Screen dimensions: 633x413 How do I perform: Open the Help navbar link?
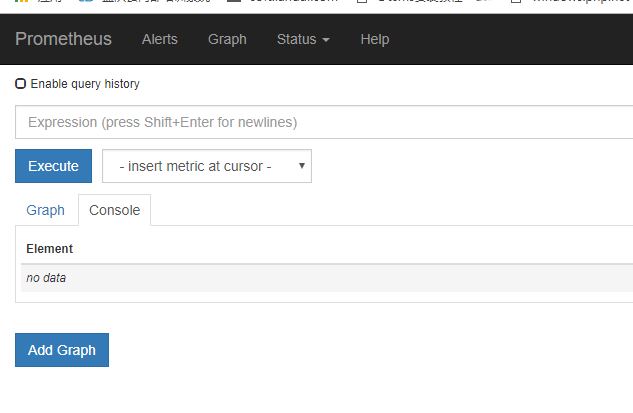point(375,39)
